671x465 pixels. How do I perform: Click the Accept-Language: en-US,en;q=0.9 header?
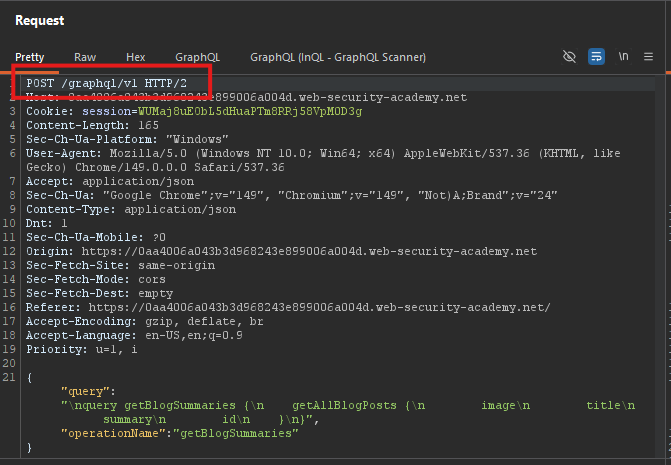click(134, 335)
